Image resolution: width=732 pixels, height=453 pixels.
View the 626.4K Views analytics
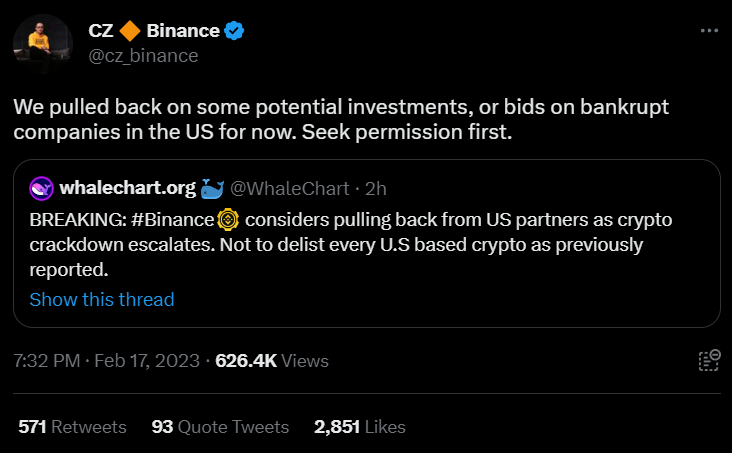[272, 361]
